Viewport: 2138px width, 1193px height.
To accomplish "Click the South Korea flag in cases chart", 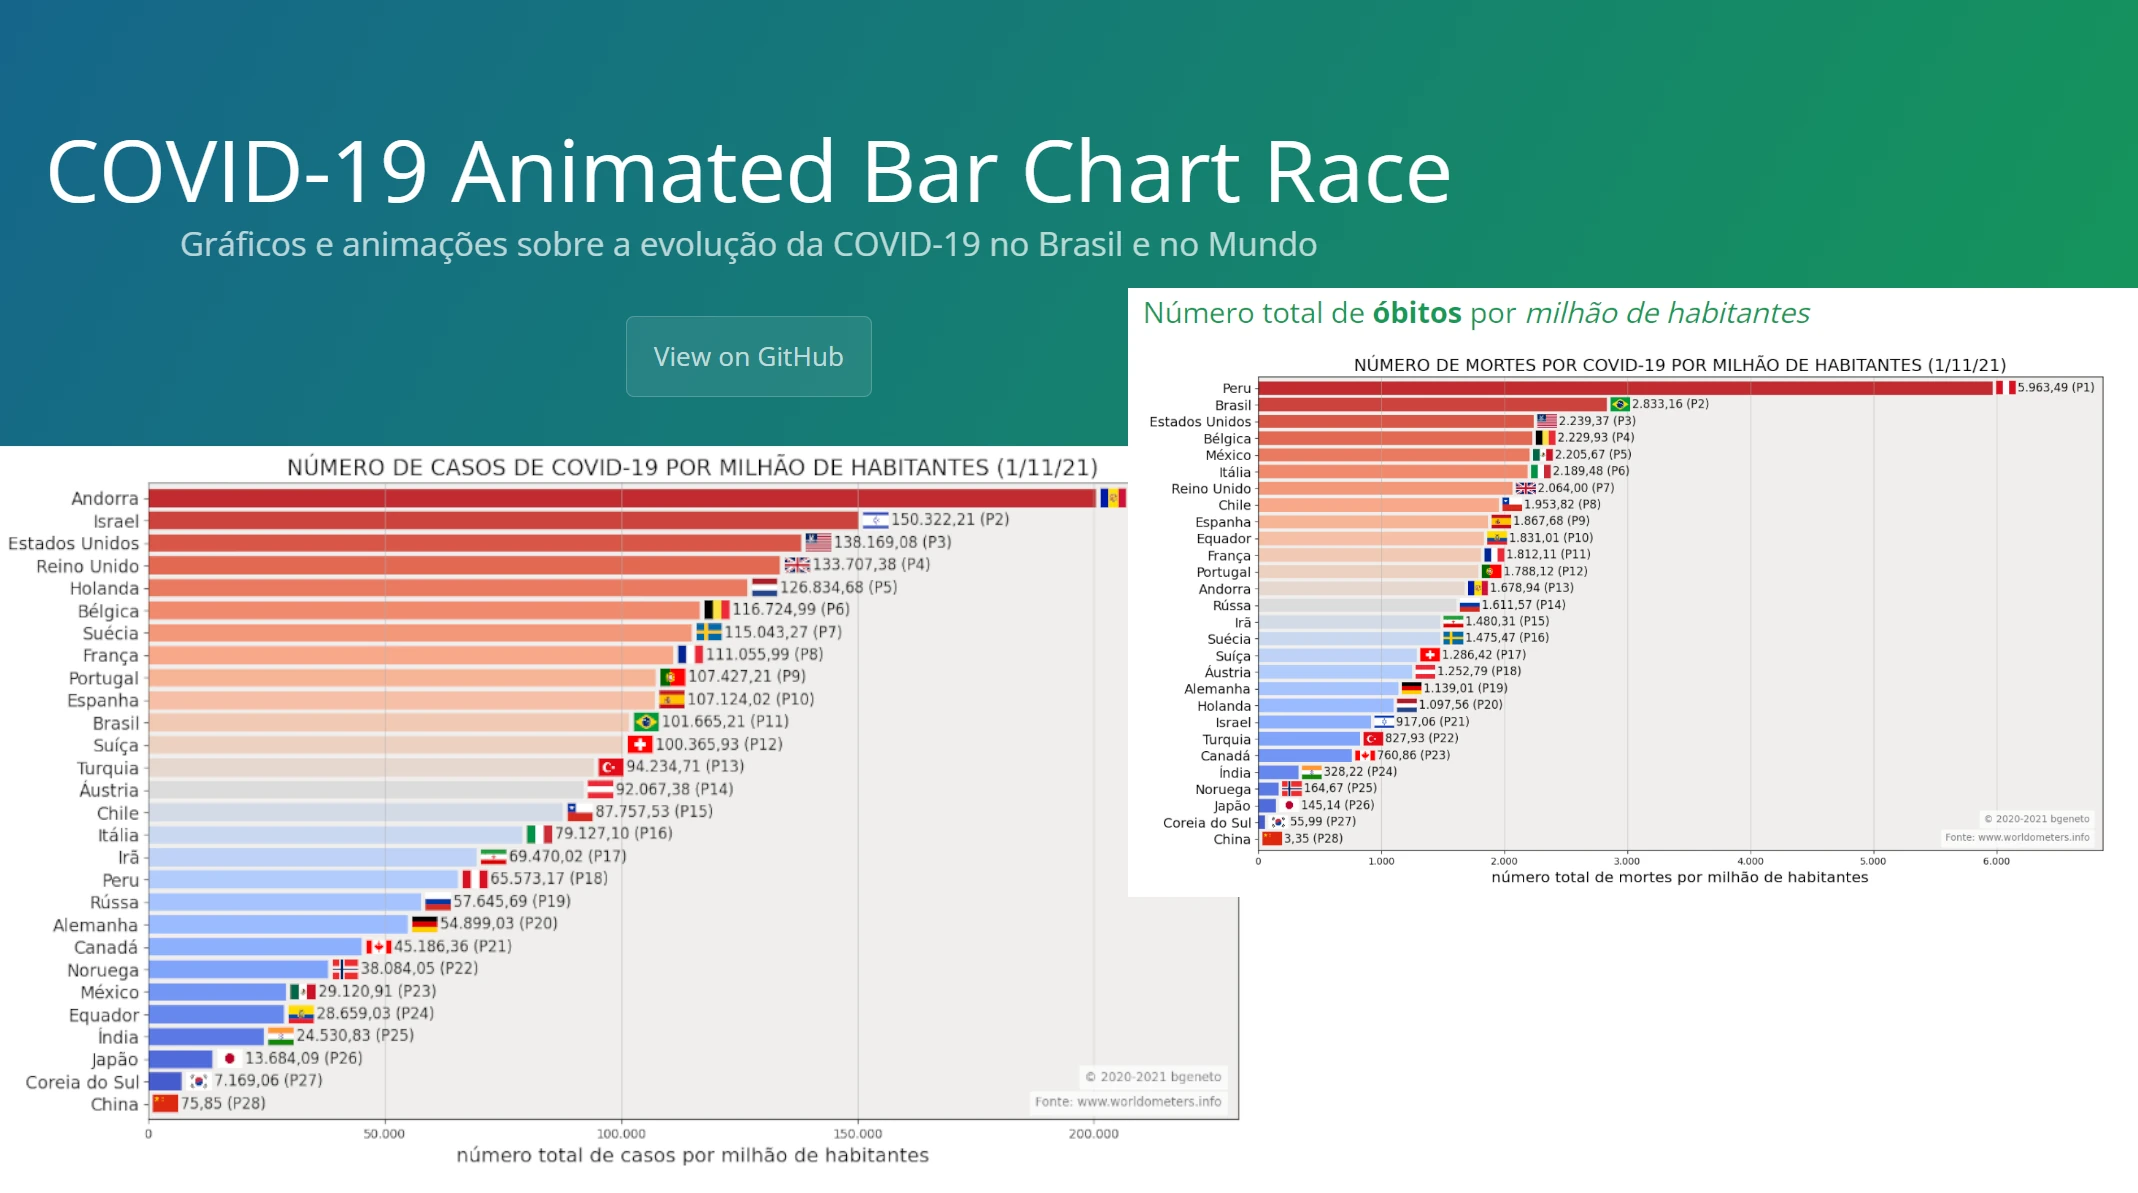I will 199,1081.
